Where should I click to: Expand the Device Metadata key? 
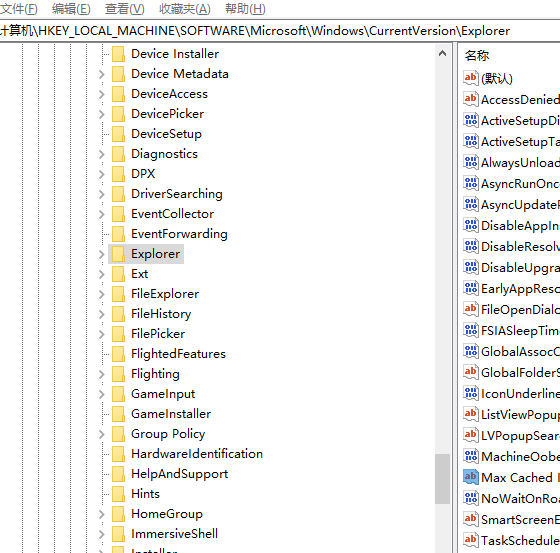[101, 74]
